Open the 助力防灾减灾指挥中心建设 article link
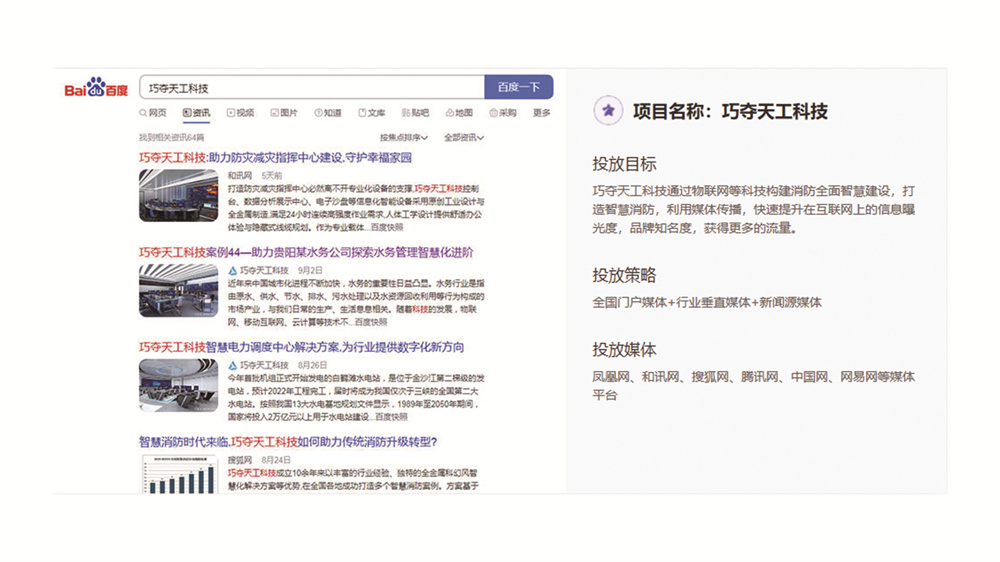The image size is (1000, 562). [275, 157]
